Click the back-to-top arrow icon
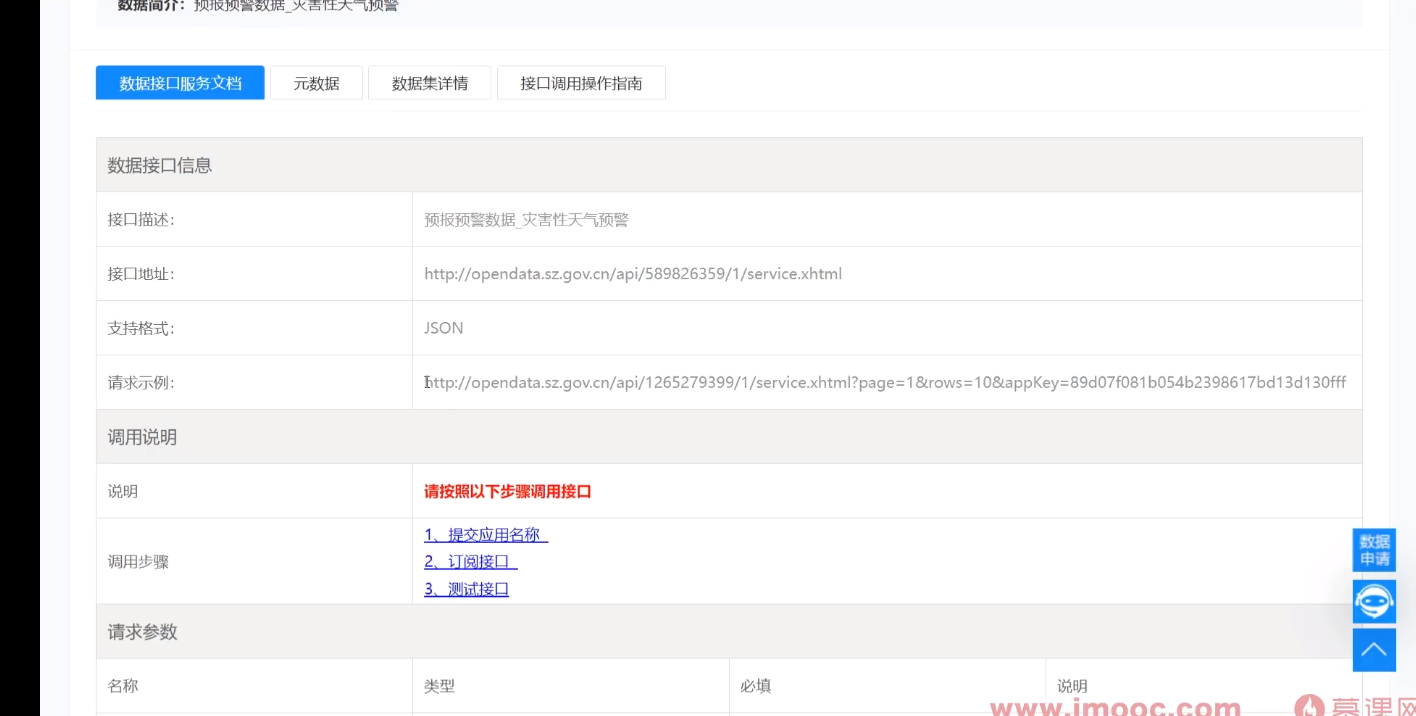1416x716 pixels. point(1374,650)
